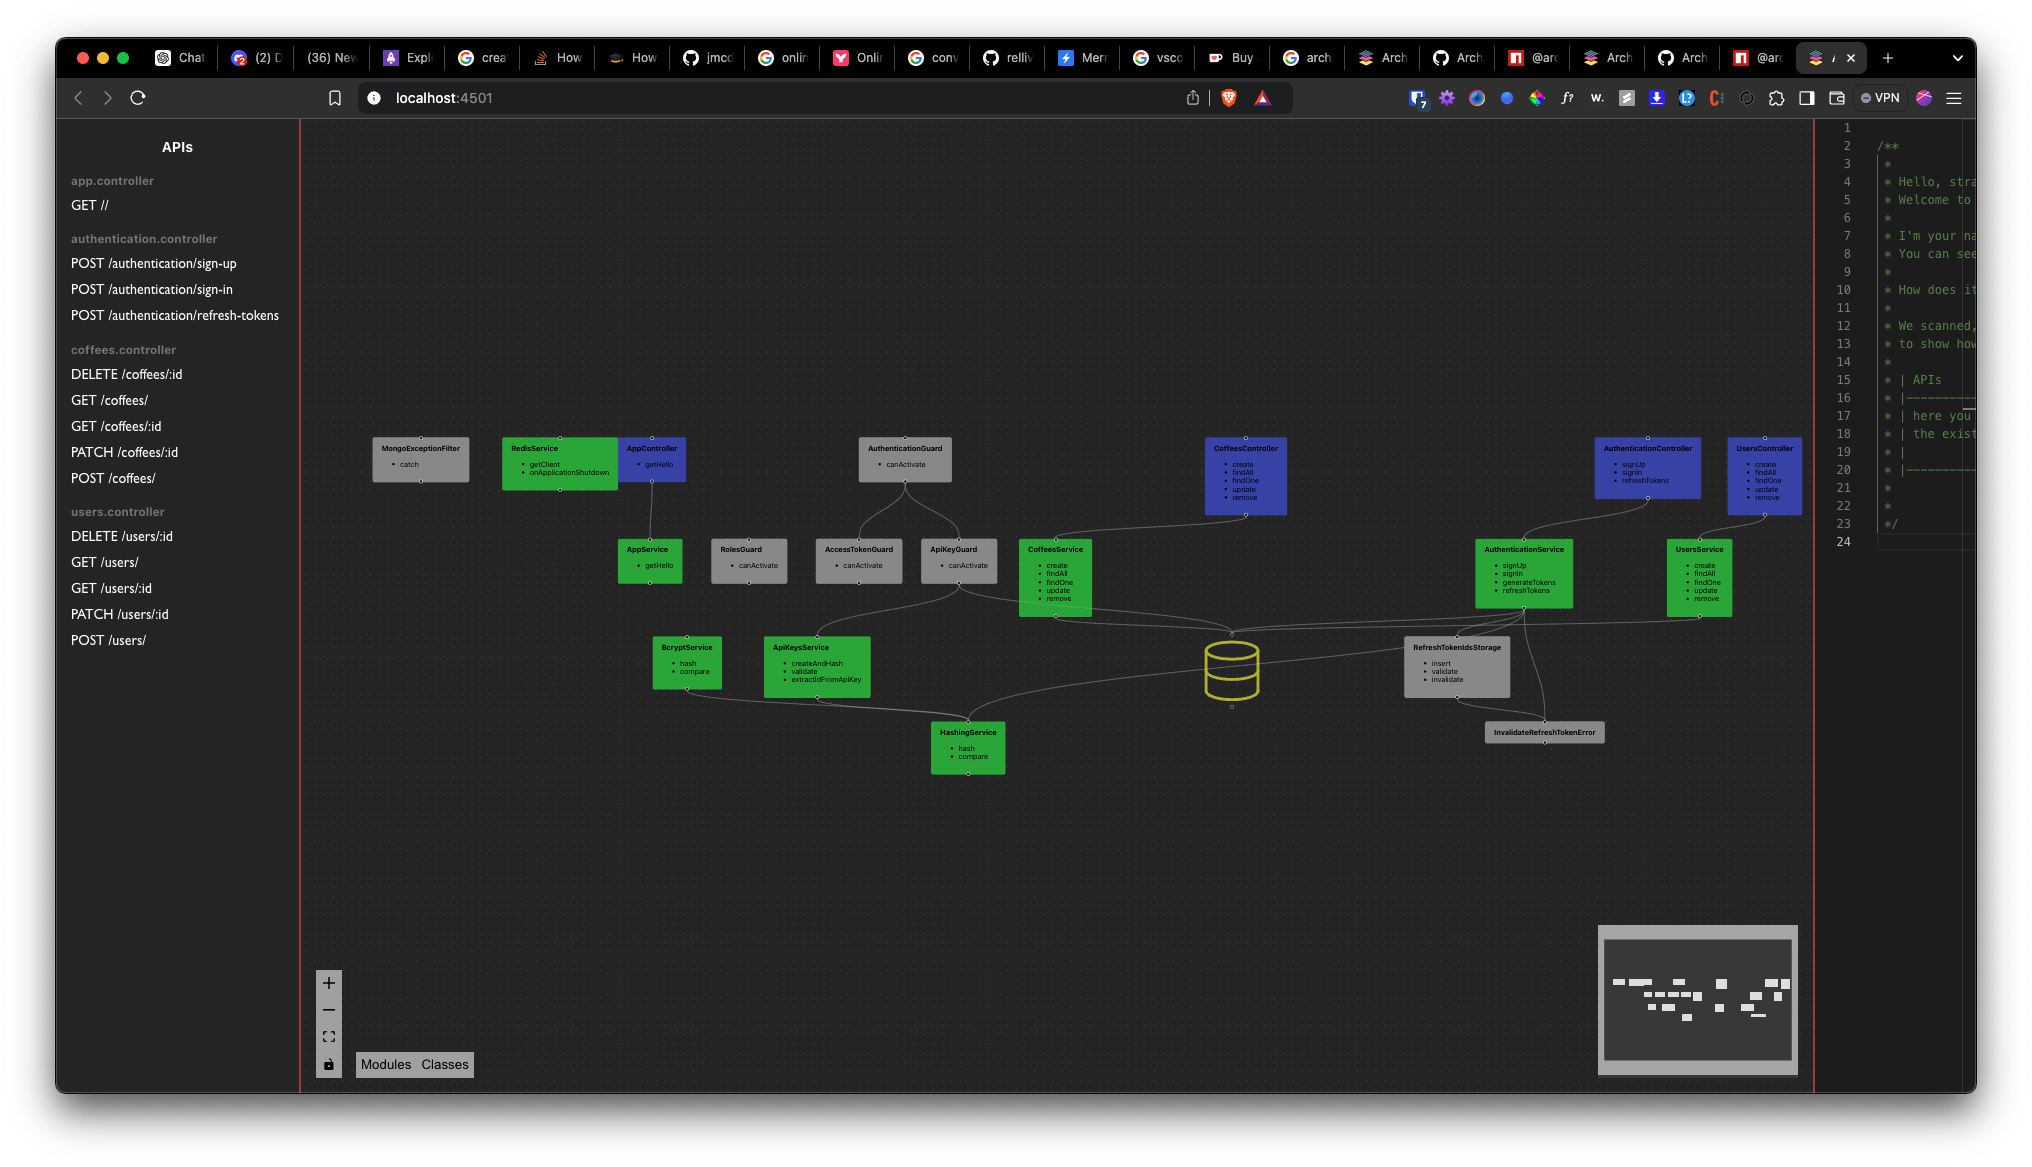This screenshot has width=2032, height=1167.
Task: Zoom out of the diagram canvas
Action: pos(329,1010)
